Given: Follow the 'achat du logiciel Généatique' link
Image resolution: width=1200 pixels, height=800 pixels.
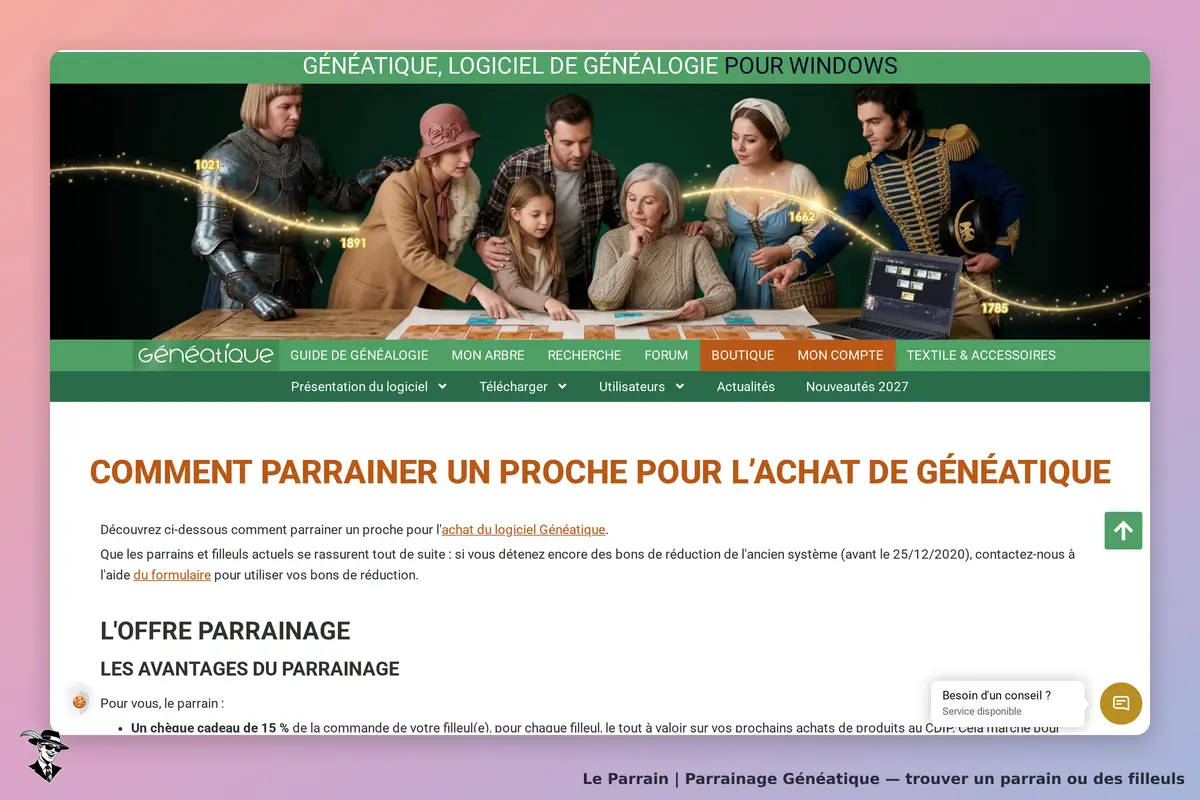Looking at the screenshot, I should [524, 529].
